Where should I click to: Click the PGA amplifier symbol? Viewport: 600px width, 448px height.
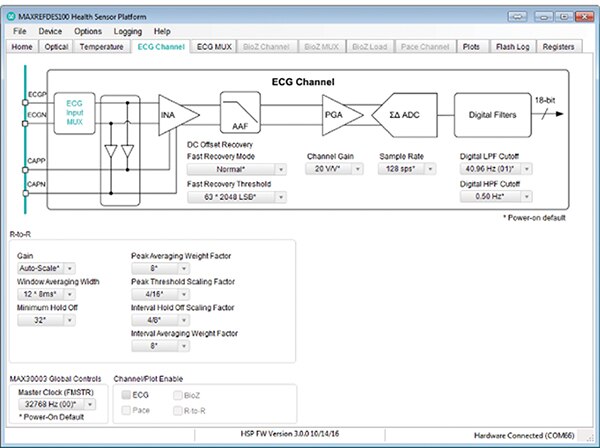[x=333, y=113]
